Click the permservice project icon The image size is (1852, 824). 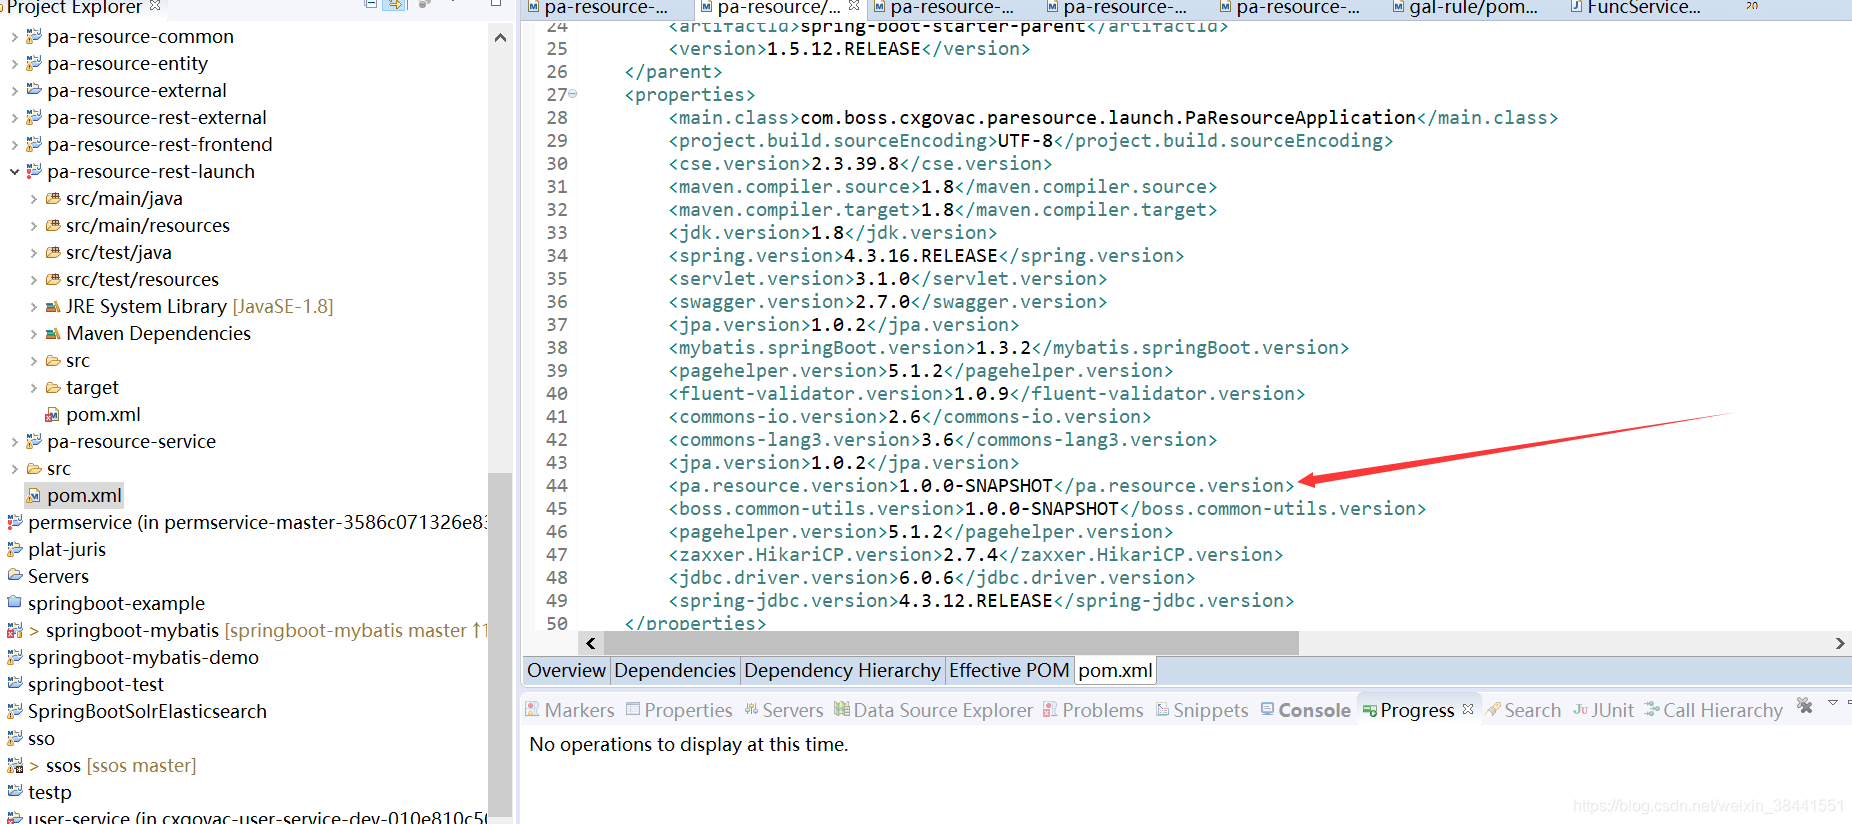click(x=15, y=522)
